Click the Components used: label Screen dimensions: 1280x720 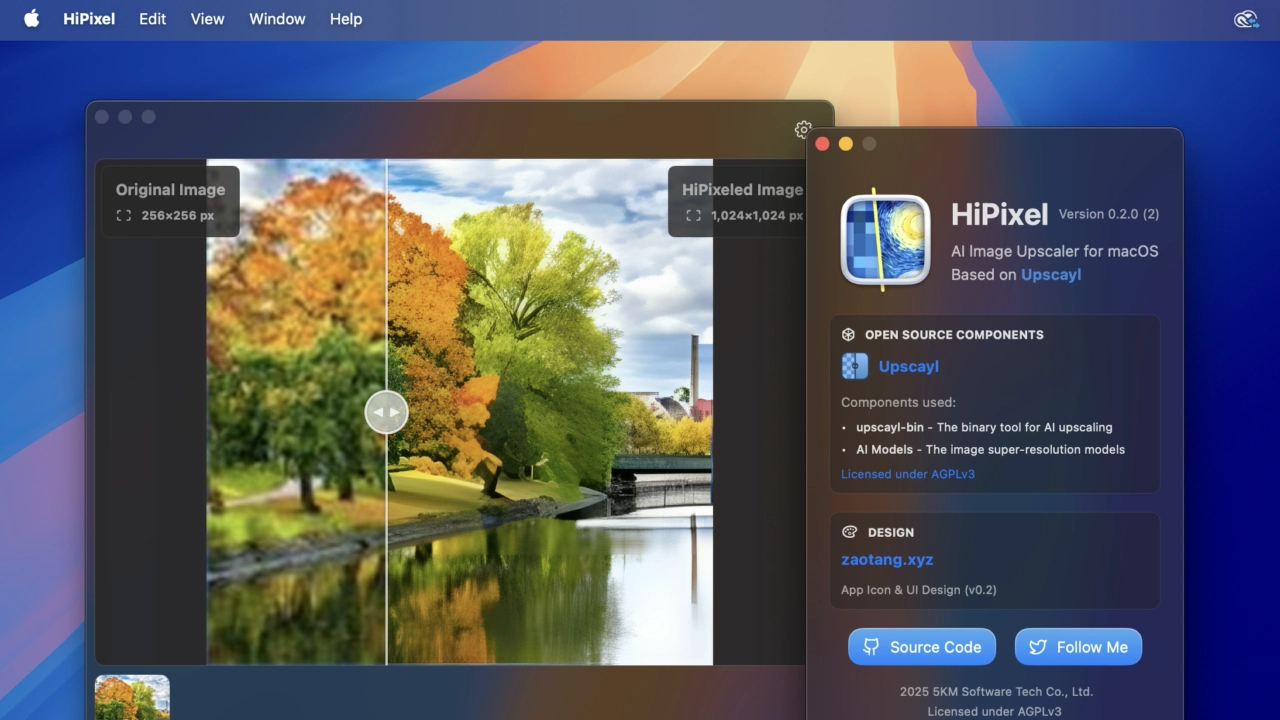click(x=898, y=402)
